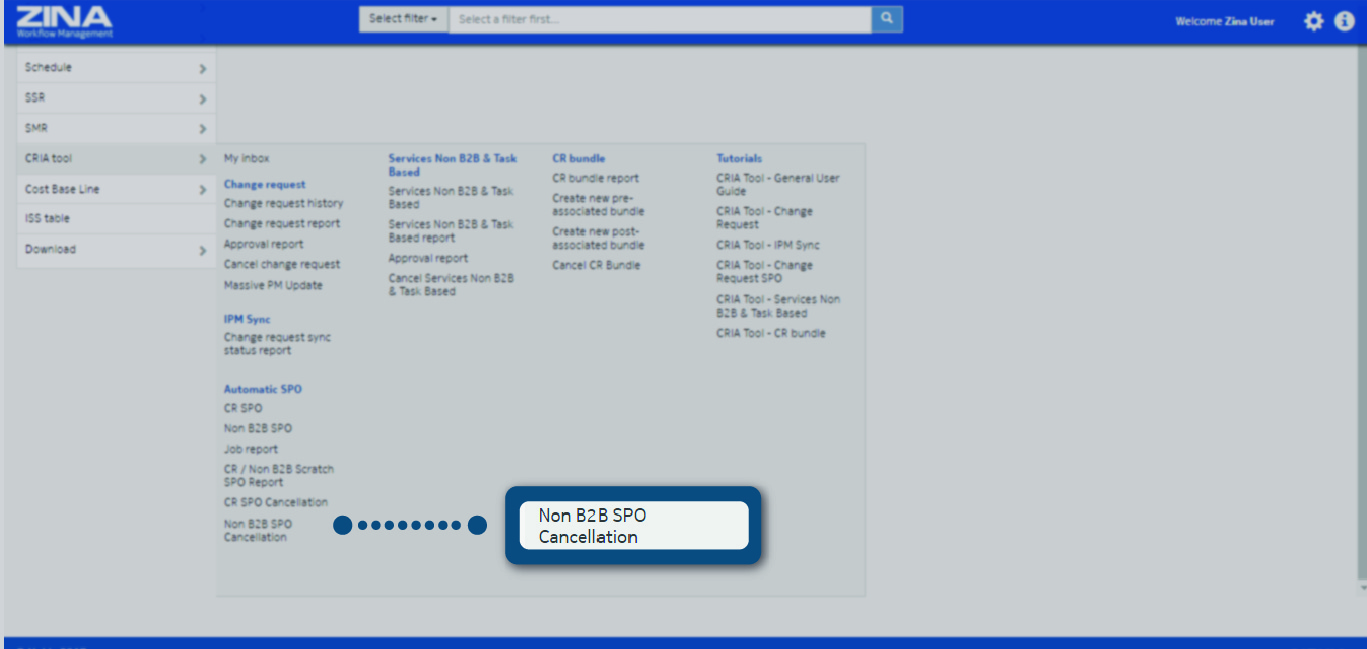The height and width of the screenshot is (649, 1367).
Task: Click Cancel CR Bundle link
Action: click(x=596, y=265)
